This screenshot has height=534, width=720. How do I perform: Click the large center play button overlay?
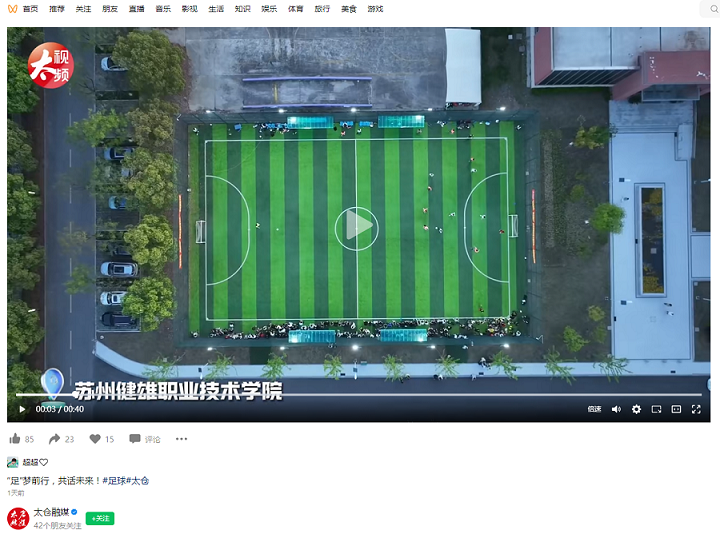click(358, 225)
